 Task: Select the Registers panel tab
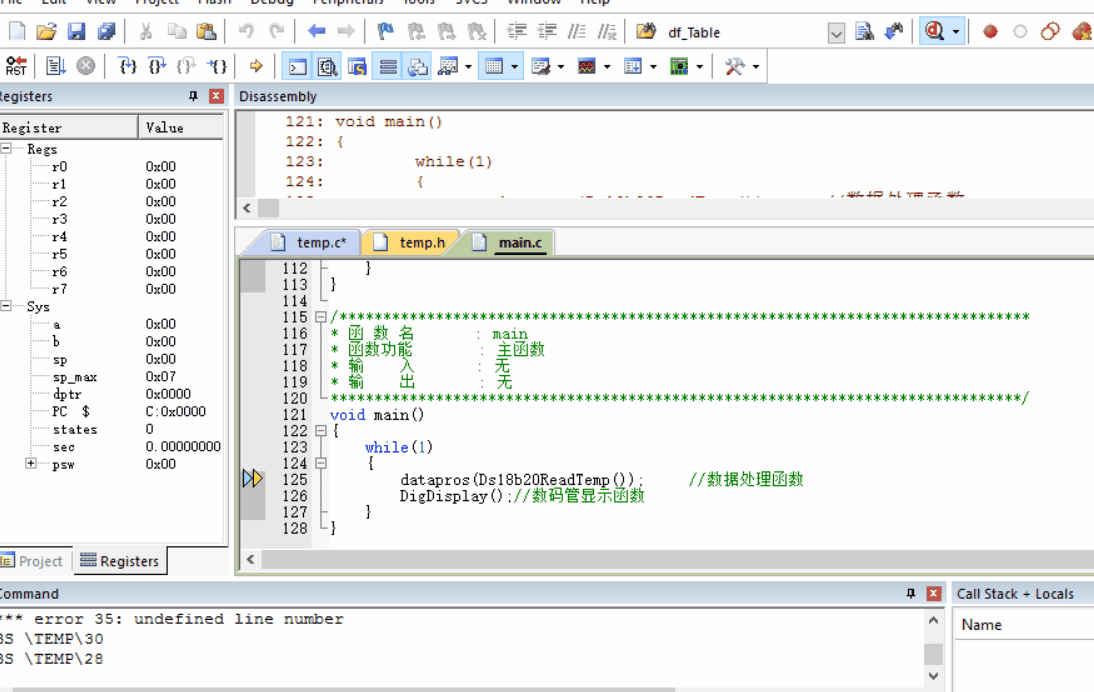120,561
